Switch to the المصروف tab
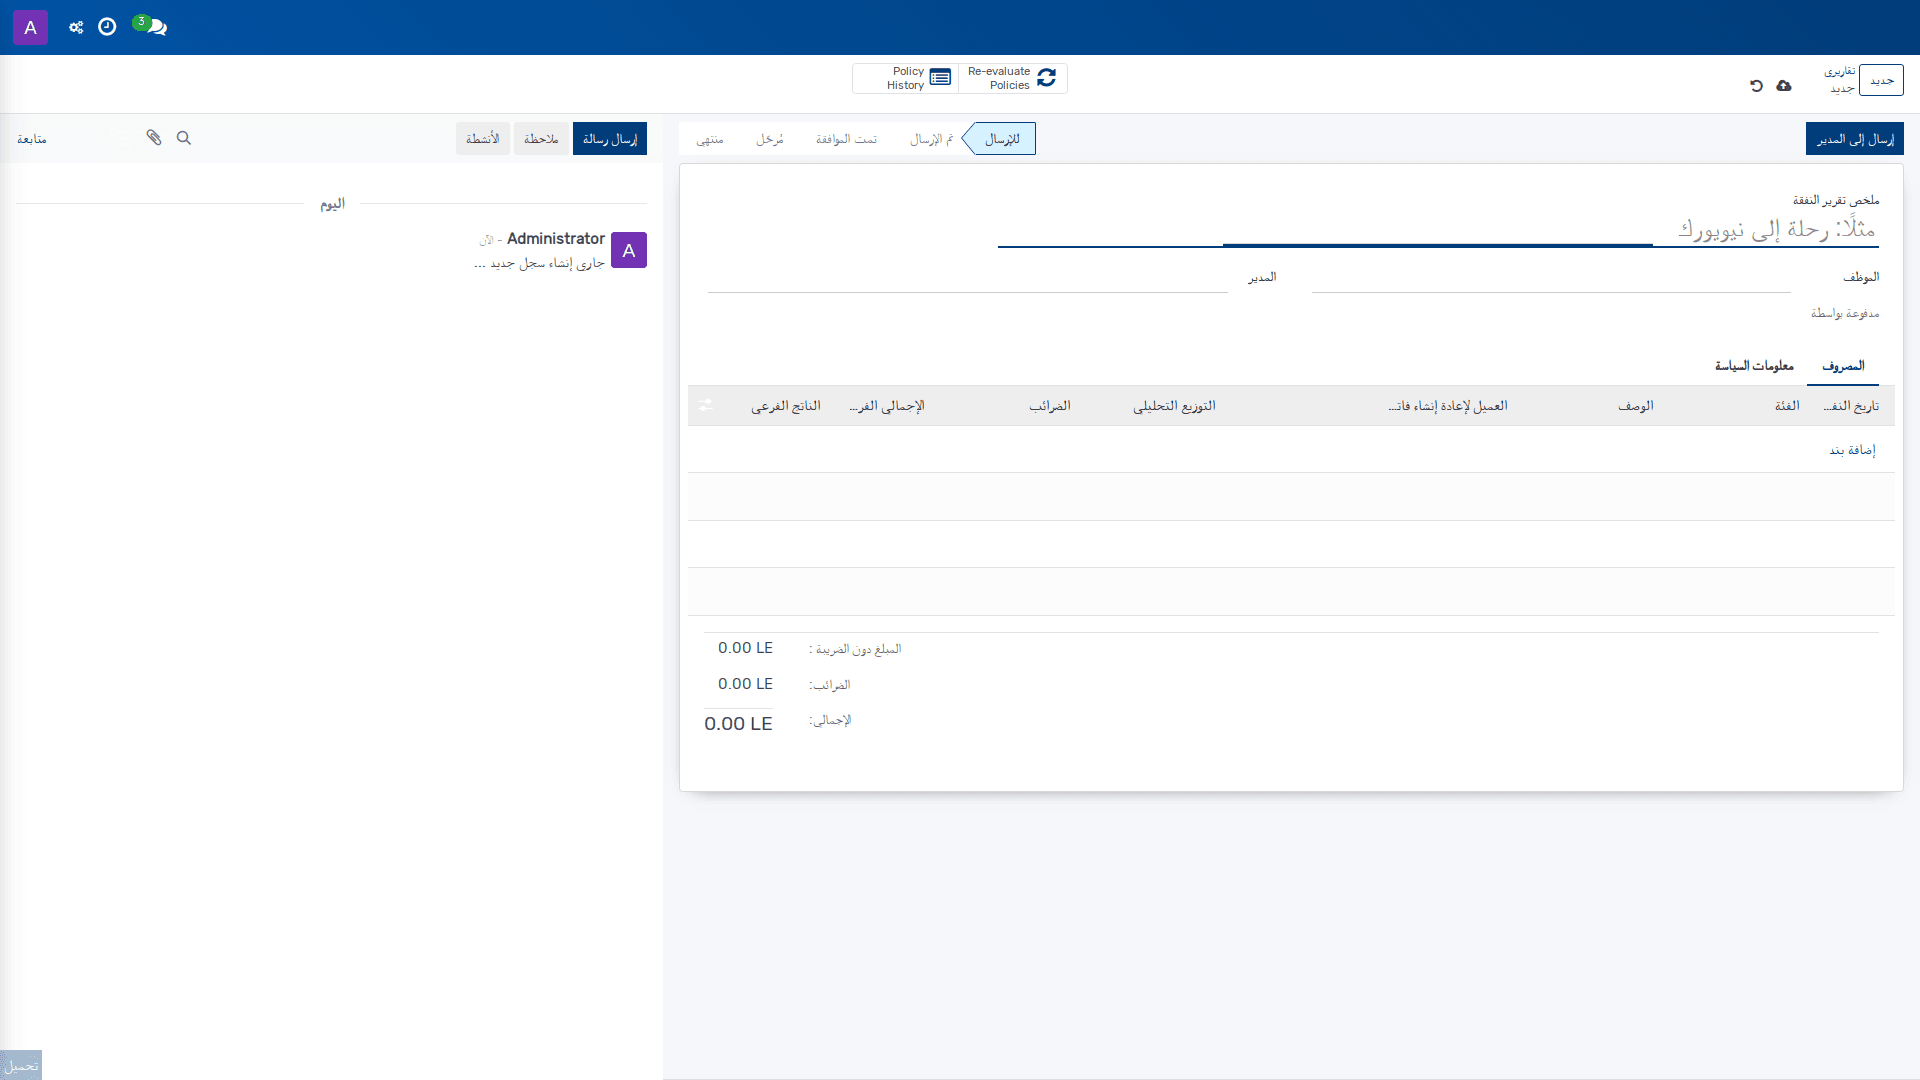Image resolution: width=1920 pixels, height=1080 pixels. (1843, 366)
